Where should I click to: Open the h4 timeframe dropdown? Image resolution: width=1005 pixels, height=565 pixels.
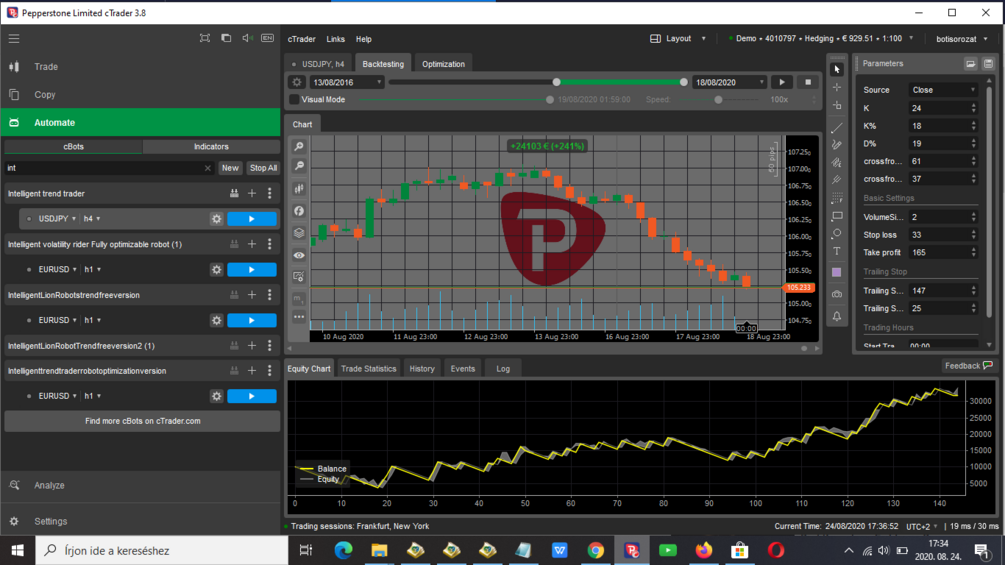92,219
